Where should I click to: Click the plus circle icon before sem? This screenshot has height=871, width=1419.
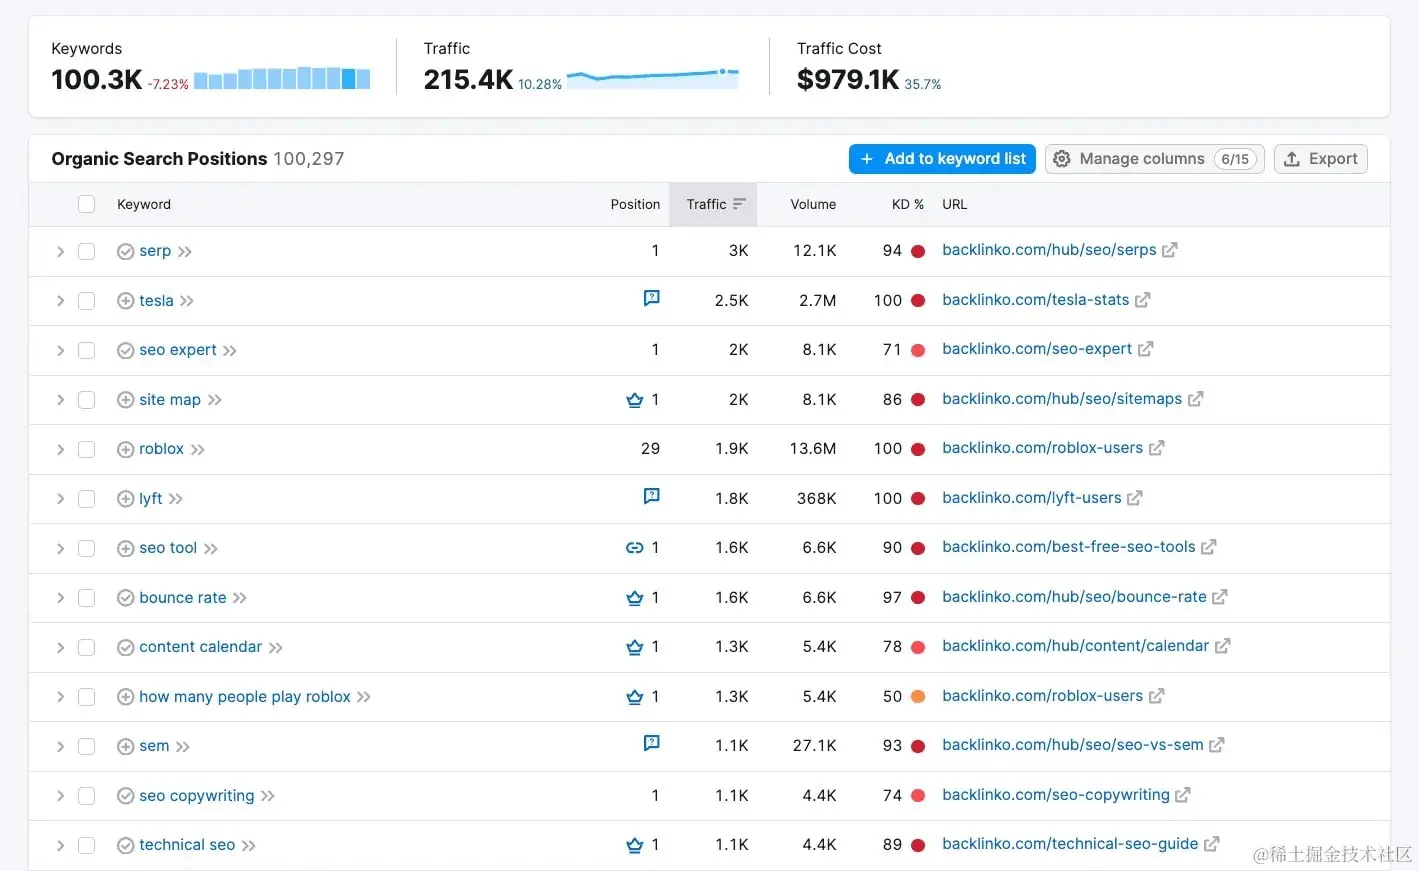pos(125,747)
